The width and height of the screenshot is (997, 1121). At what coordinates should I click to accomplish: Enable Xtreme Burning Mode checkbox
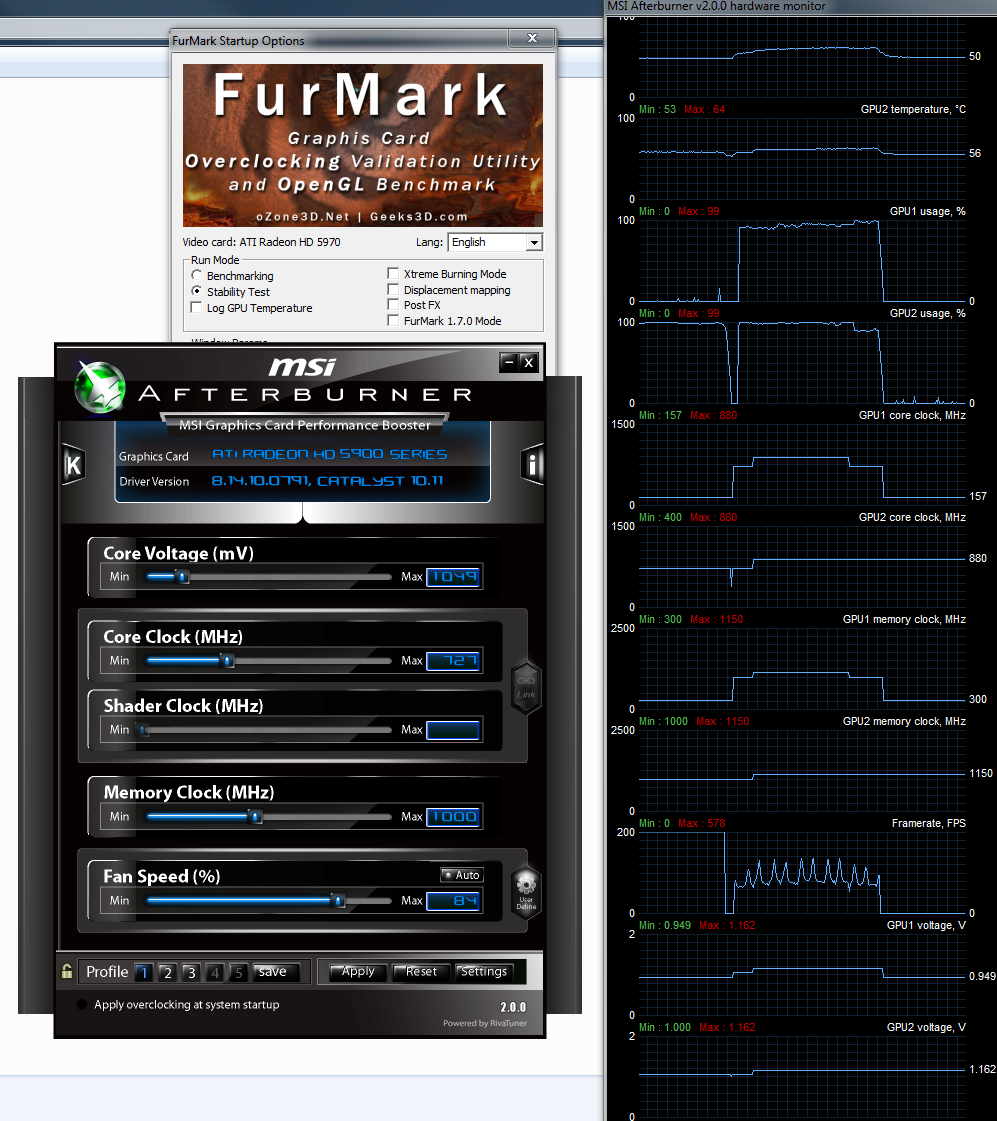pyautogui.click(x=393, y=273)
